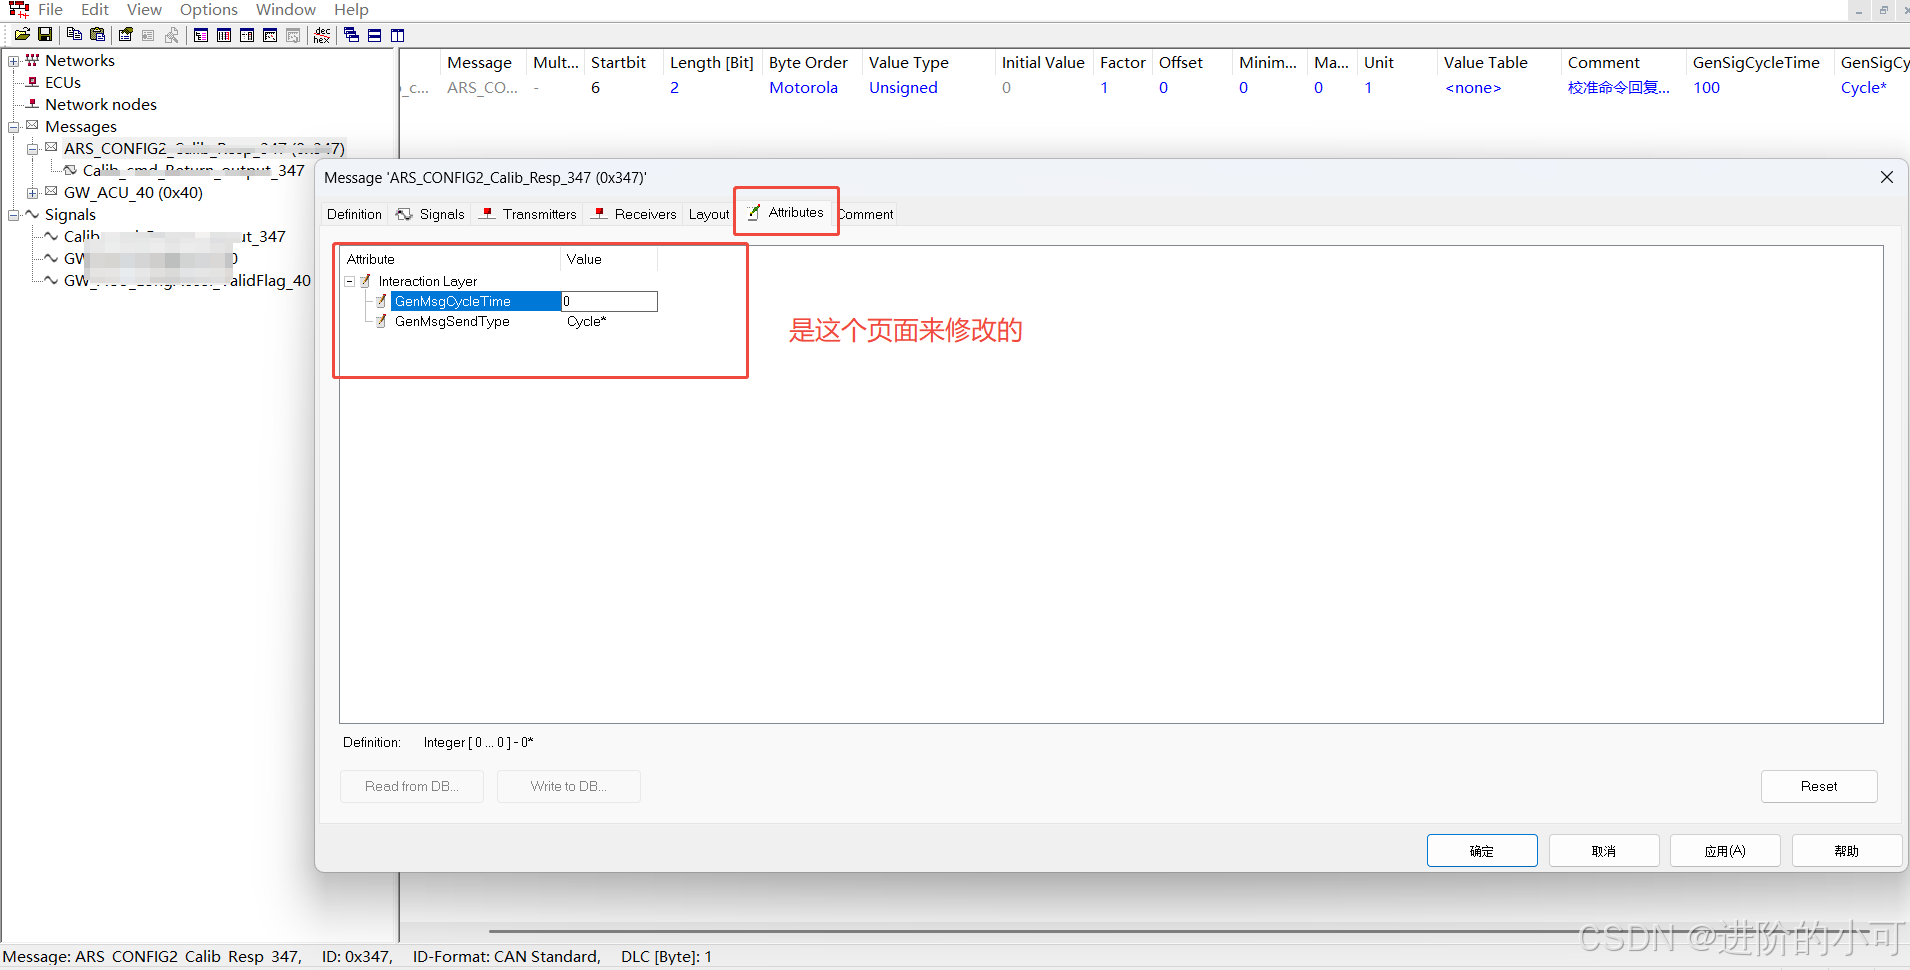The image size is (1910, 970).
Task: Click the Read from DB... button
Action: point(412,786)
